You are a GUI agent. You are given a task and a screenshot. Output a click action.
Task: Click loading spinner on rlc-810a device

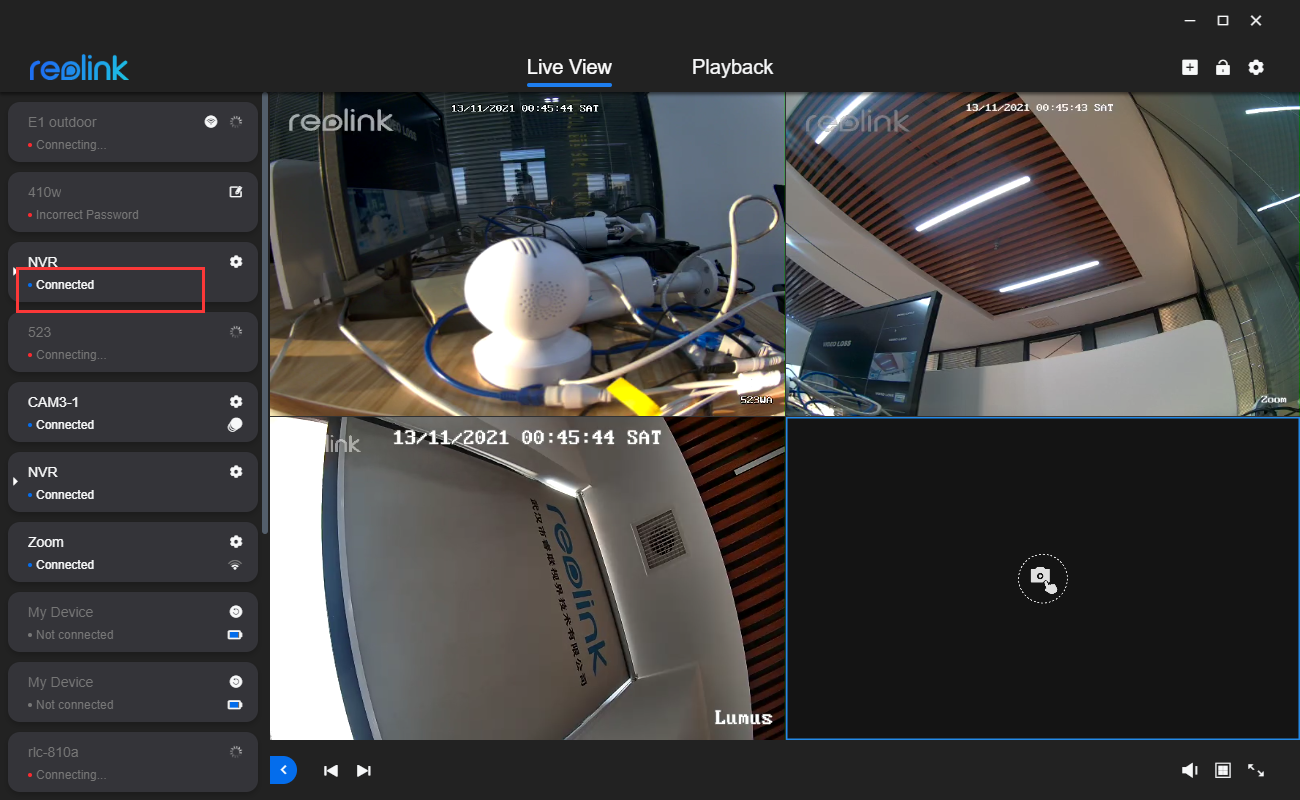tap(236, 751)
